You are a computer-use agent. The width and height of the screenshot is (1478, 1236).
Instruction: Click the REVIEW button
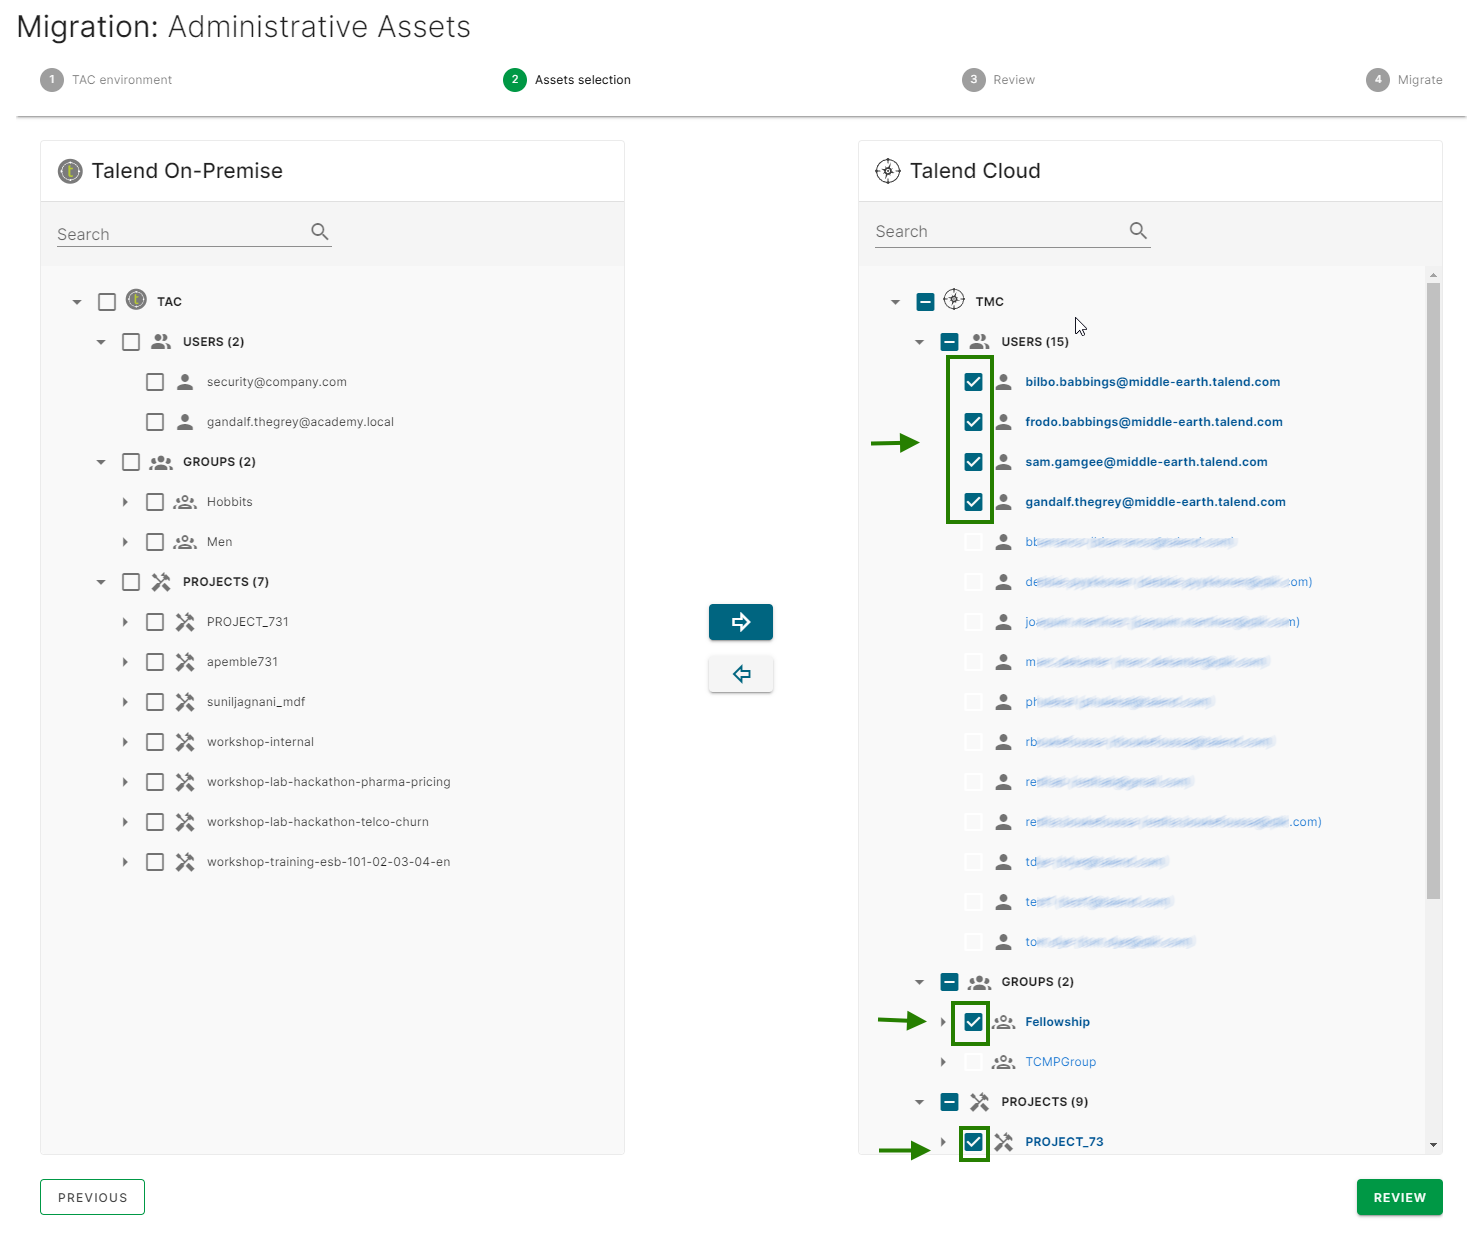[x=1399, y=1197]
